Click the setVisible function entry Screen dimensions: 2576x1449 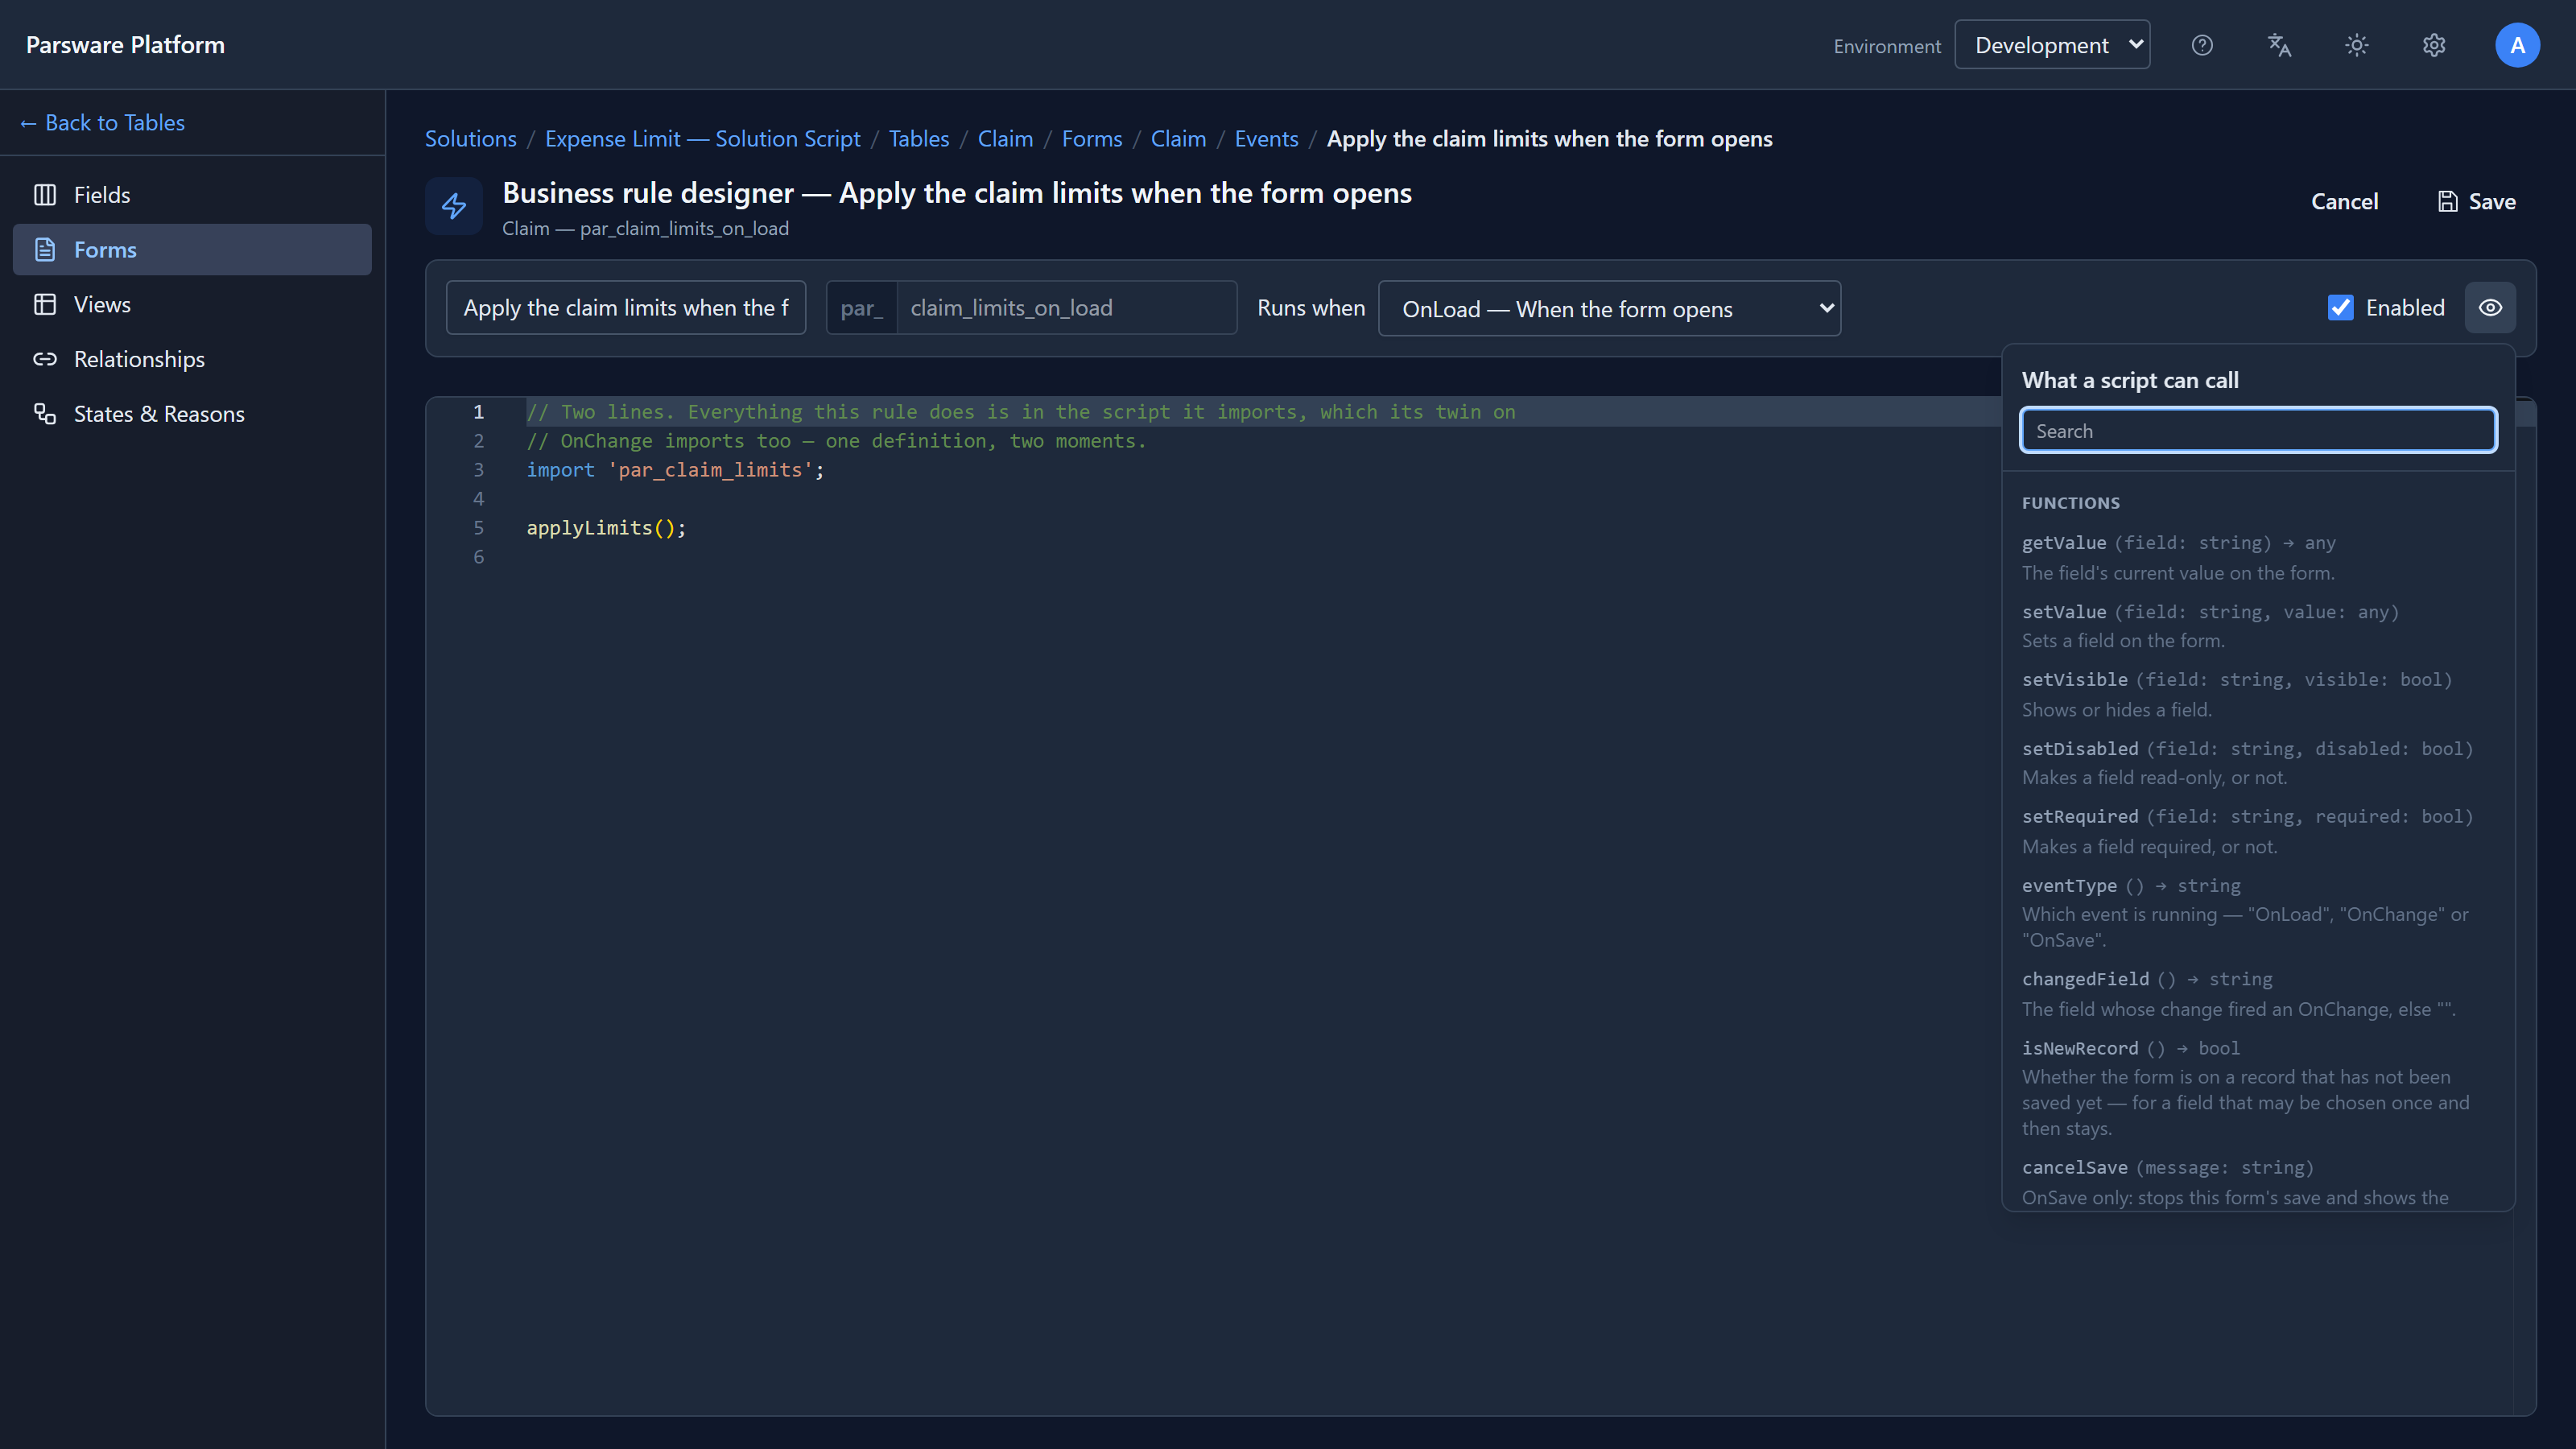(2257, 694)
